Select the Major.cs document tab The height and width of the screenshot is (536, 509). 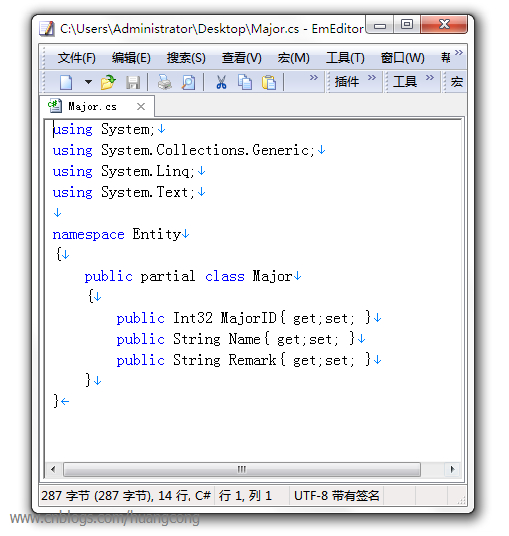[97, 106]
